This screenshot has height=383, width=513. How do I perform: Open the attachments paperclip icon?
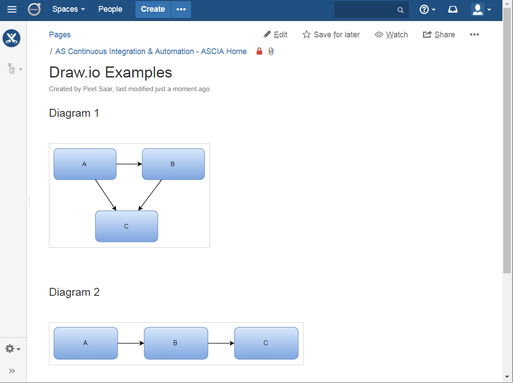(271, 51)
